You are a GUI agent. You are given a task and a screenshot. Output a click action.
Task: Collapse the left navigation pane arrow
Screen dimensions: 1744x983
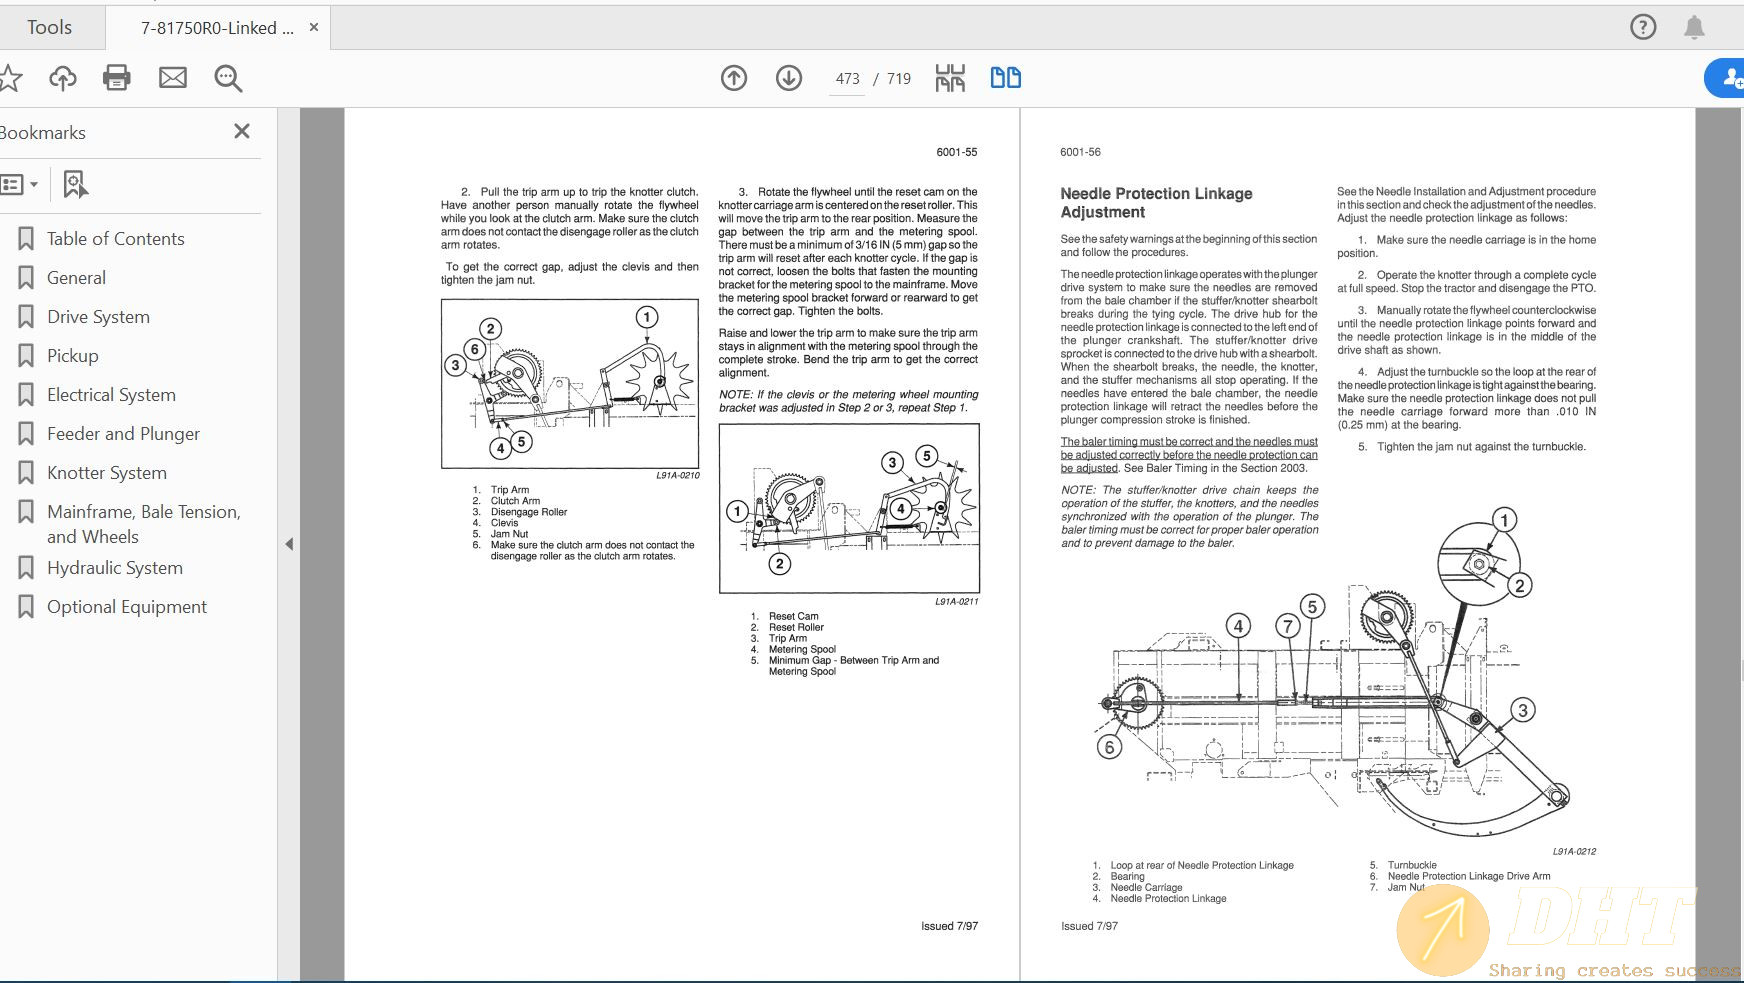289,544
